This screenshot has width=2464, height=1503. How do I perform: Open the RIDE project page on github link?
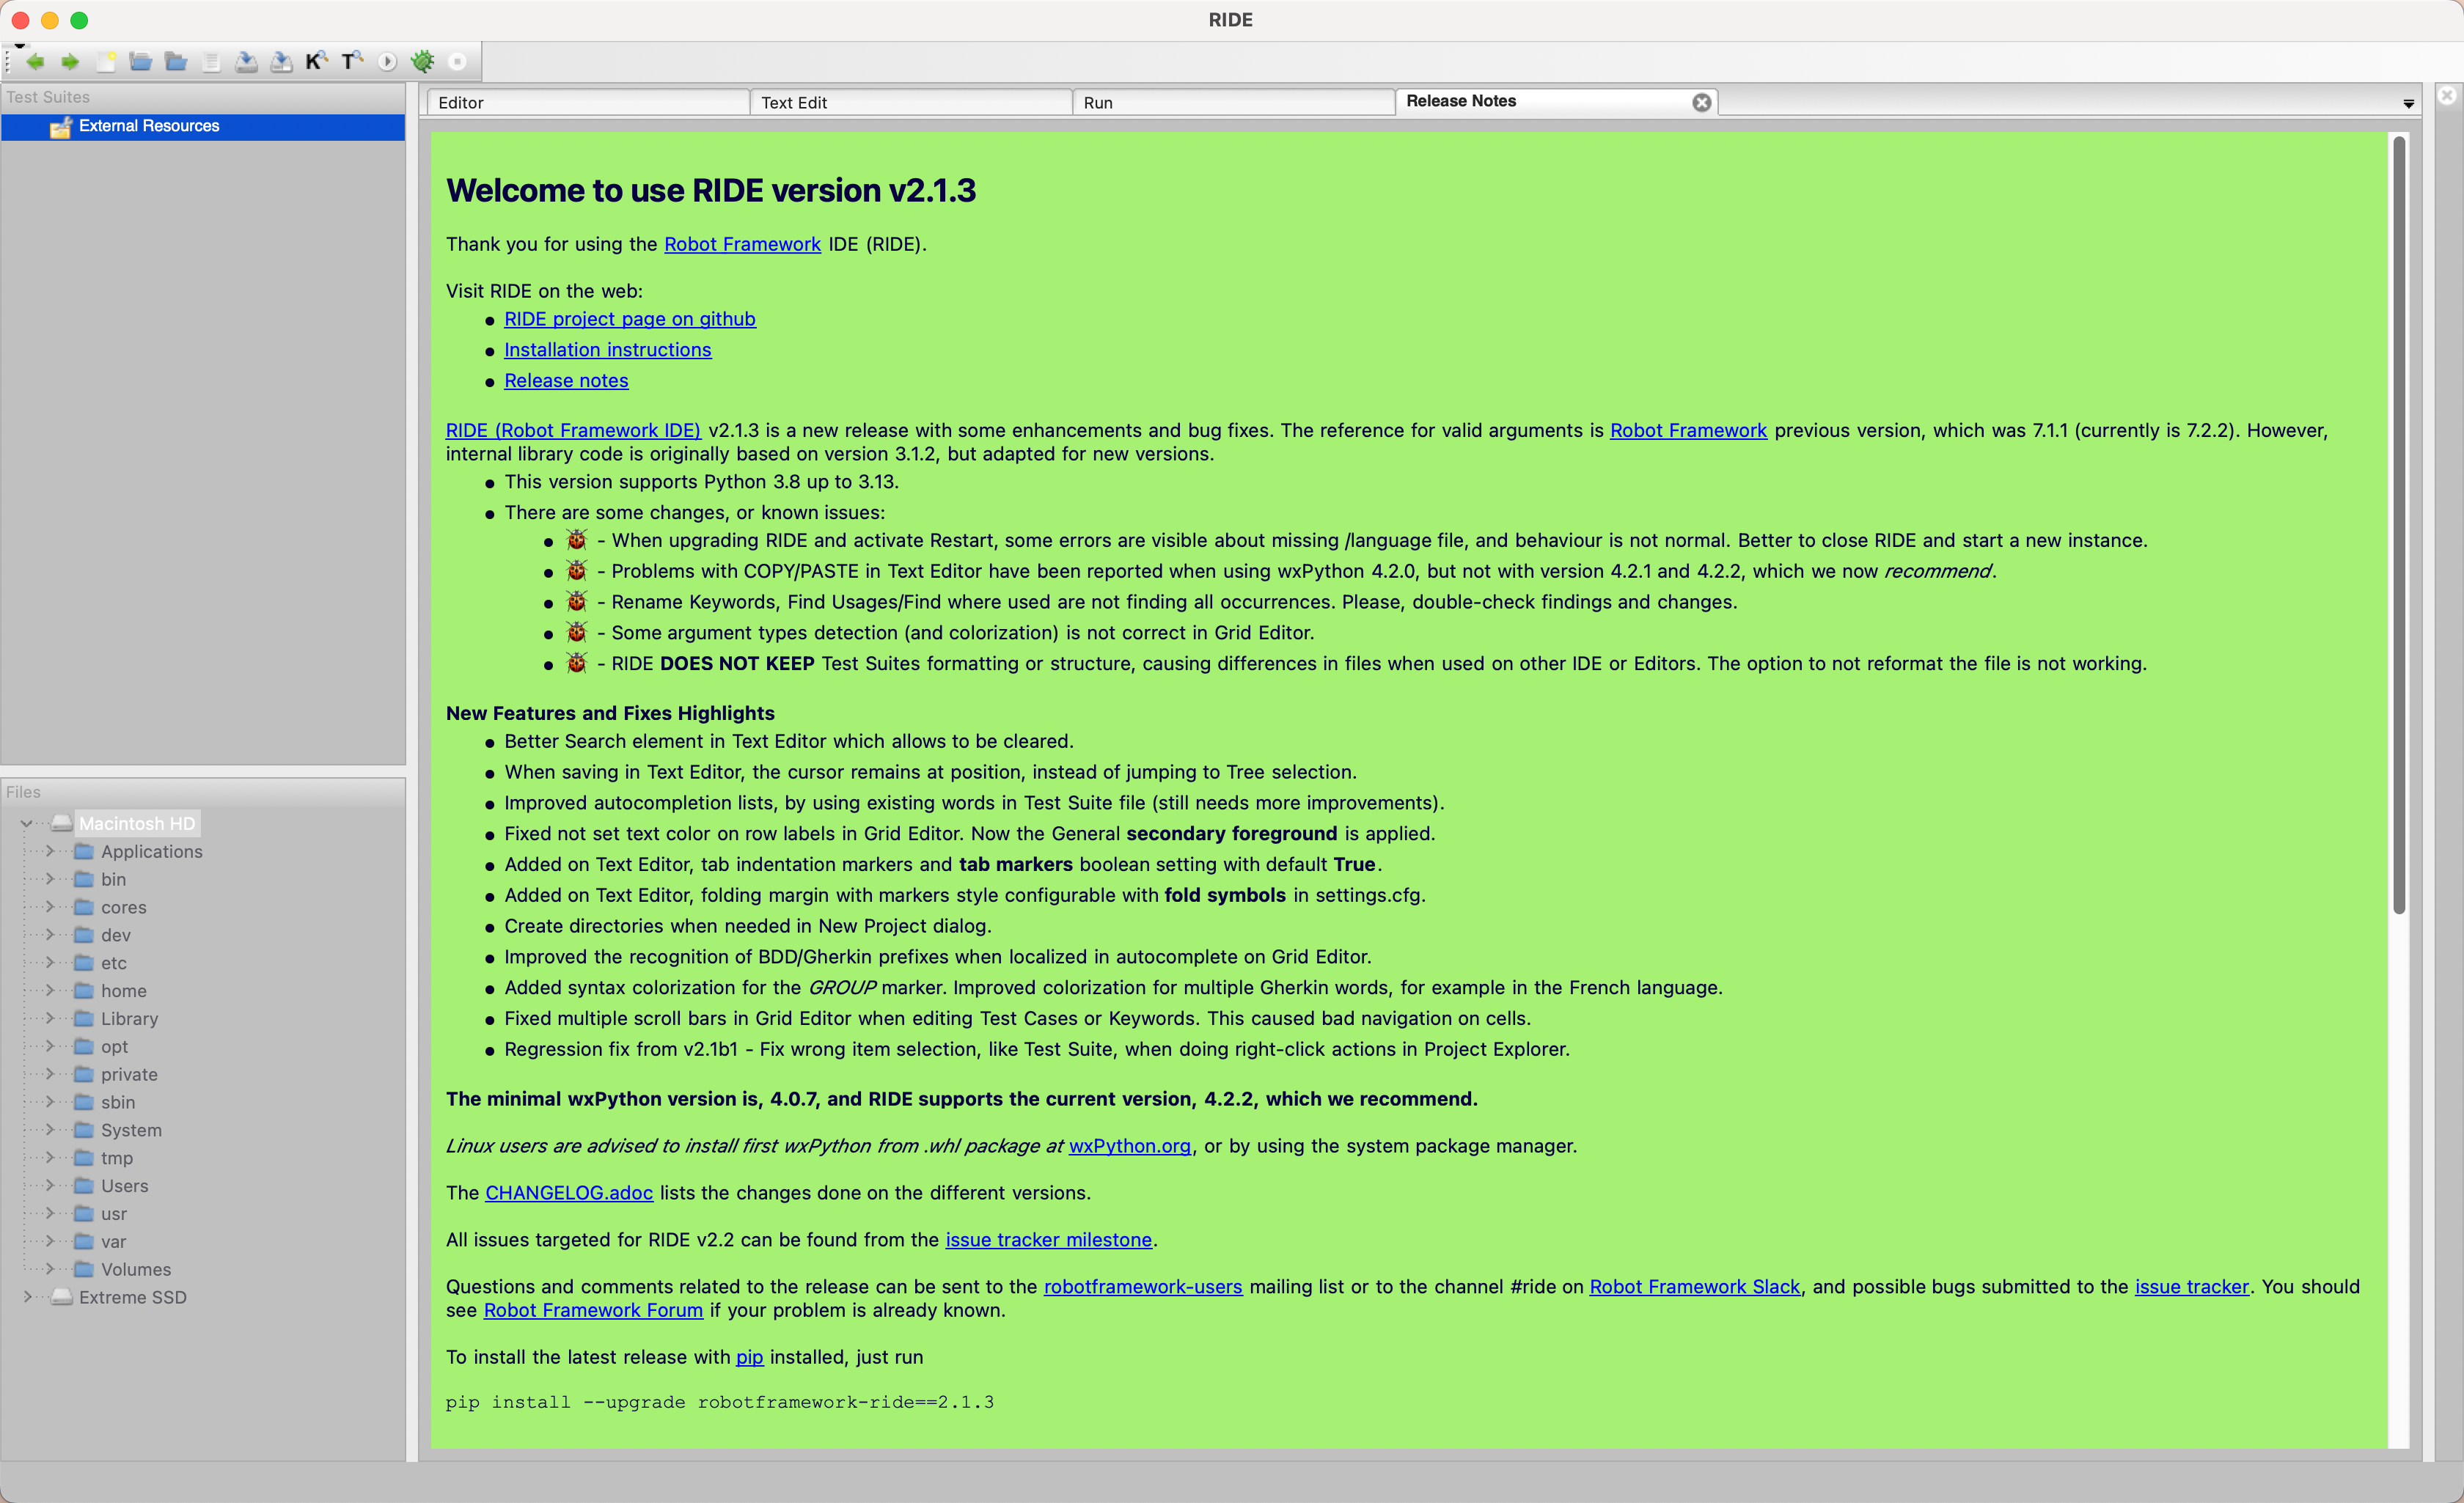629,319
